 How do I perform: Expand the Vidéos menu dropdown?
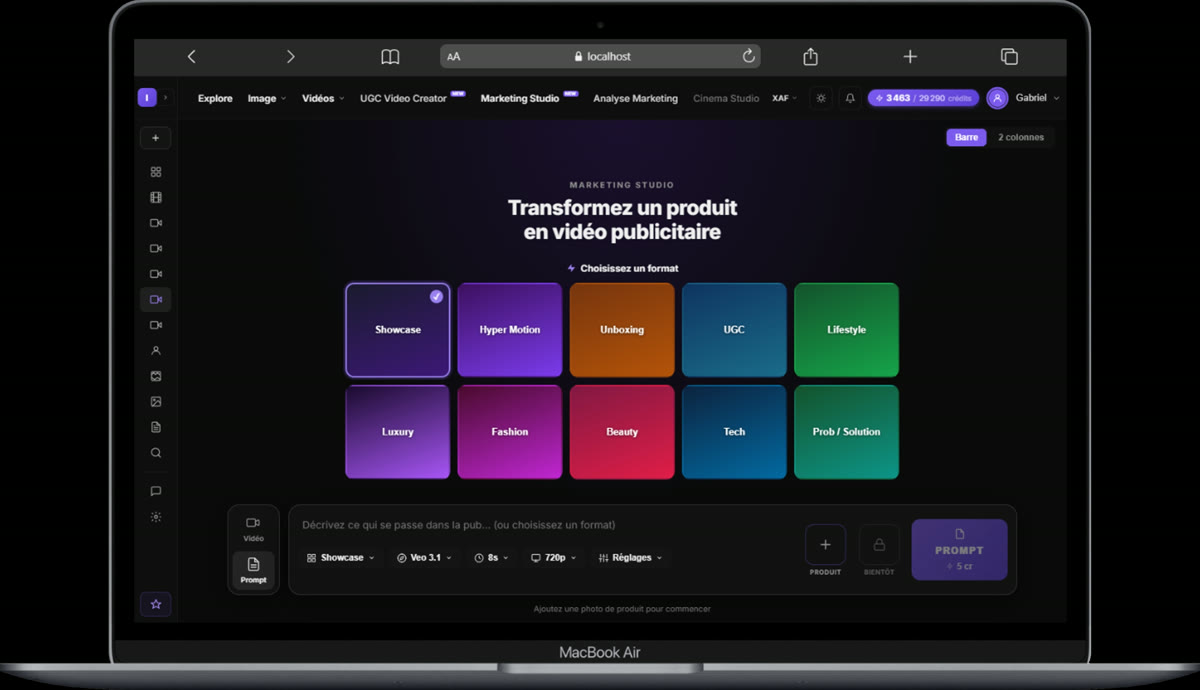(x=323, y=98)
